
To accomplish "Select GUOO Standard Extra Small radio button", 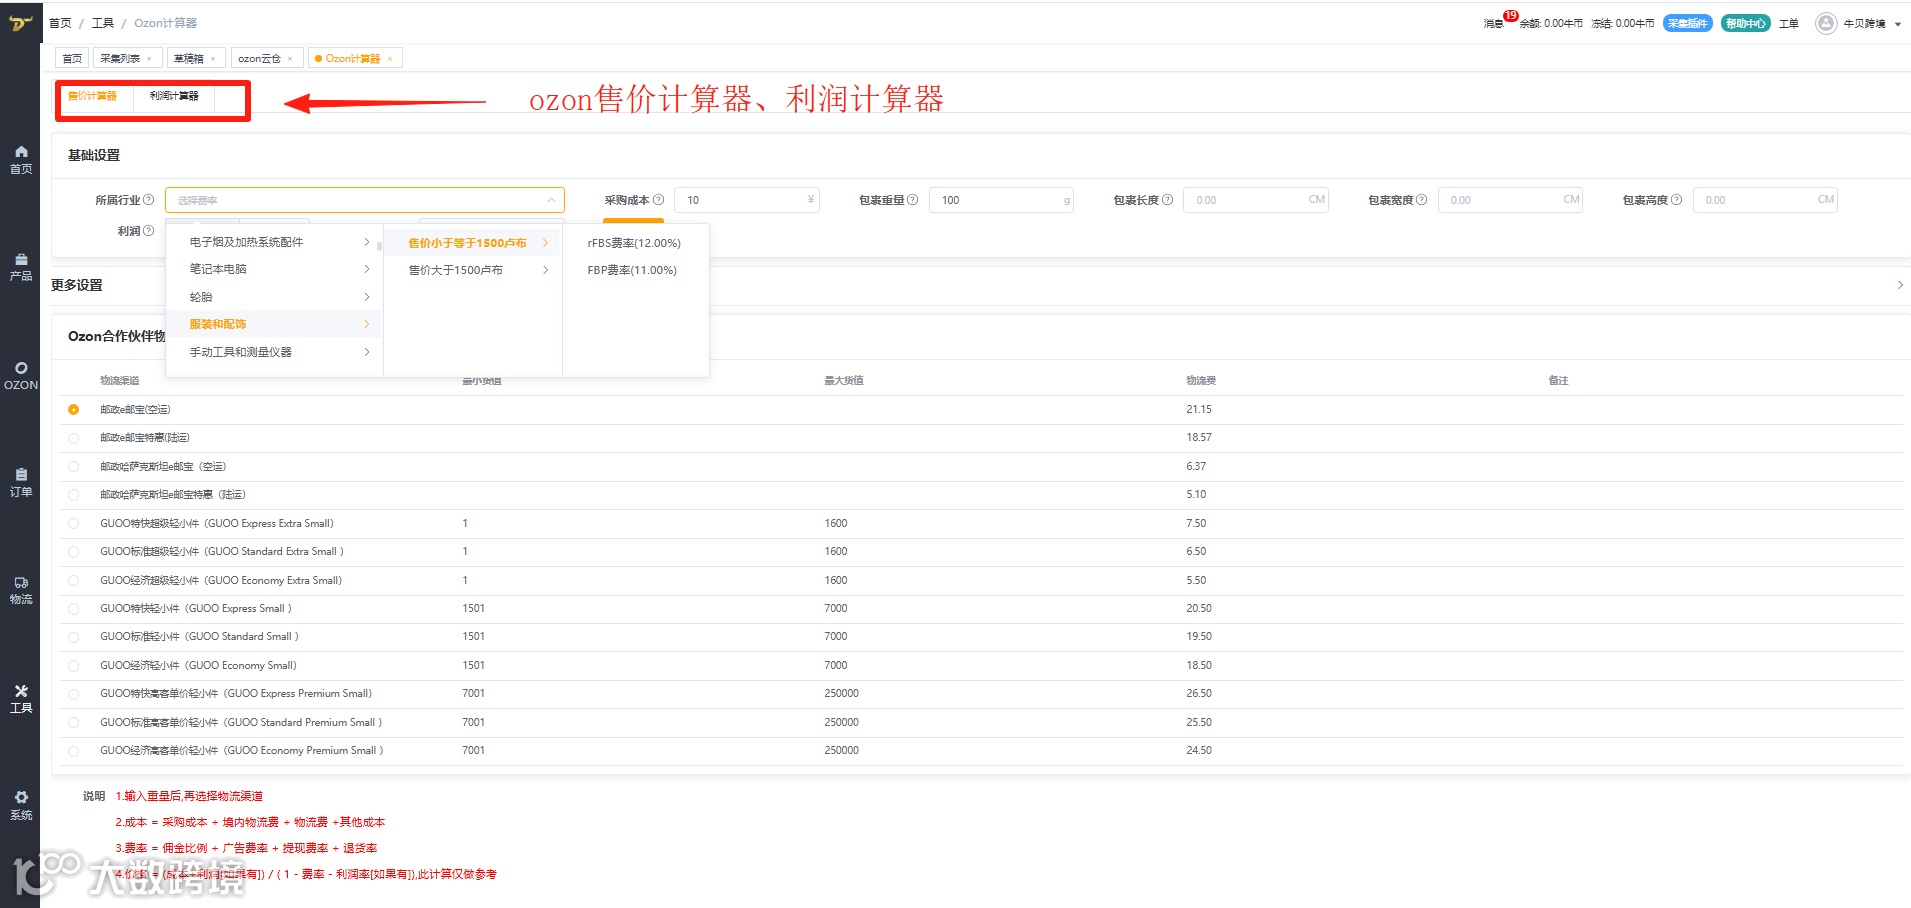I will [74, 552].
